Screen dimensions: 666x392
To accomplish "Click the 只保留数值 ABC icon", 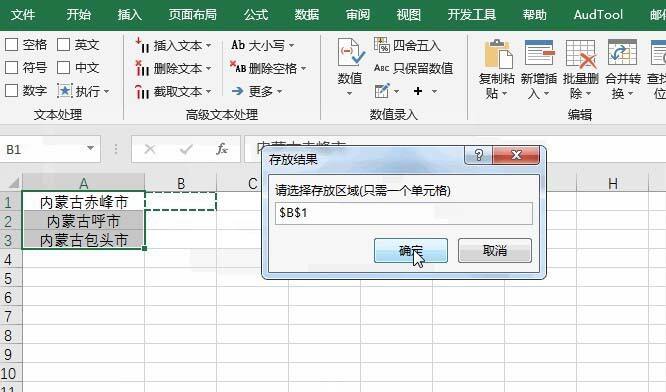I will pos(381,68).
